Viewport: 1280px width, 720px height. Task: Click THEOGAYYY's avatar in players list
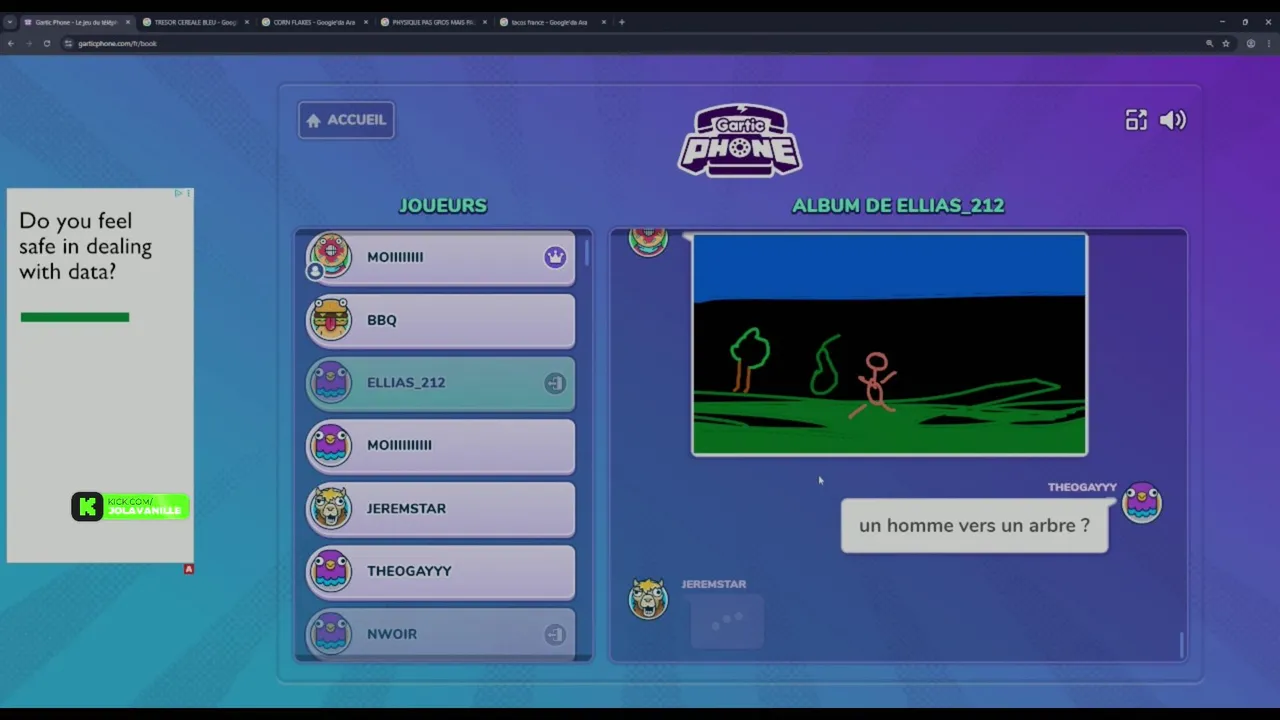330,571
